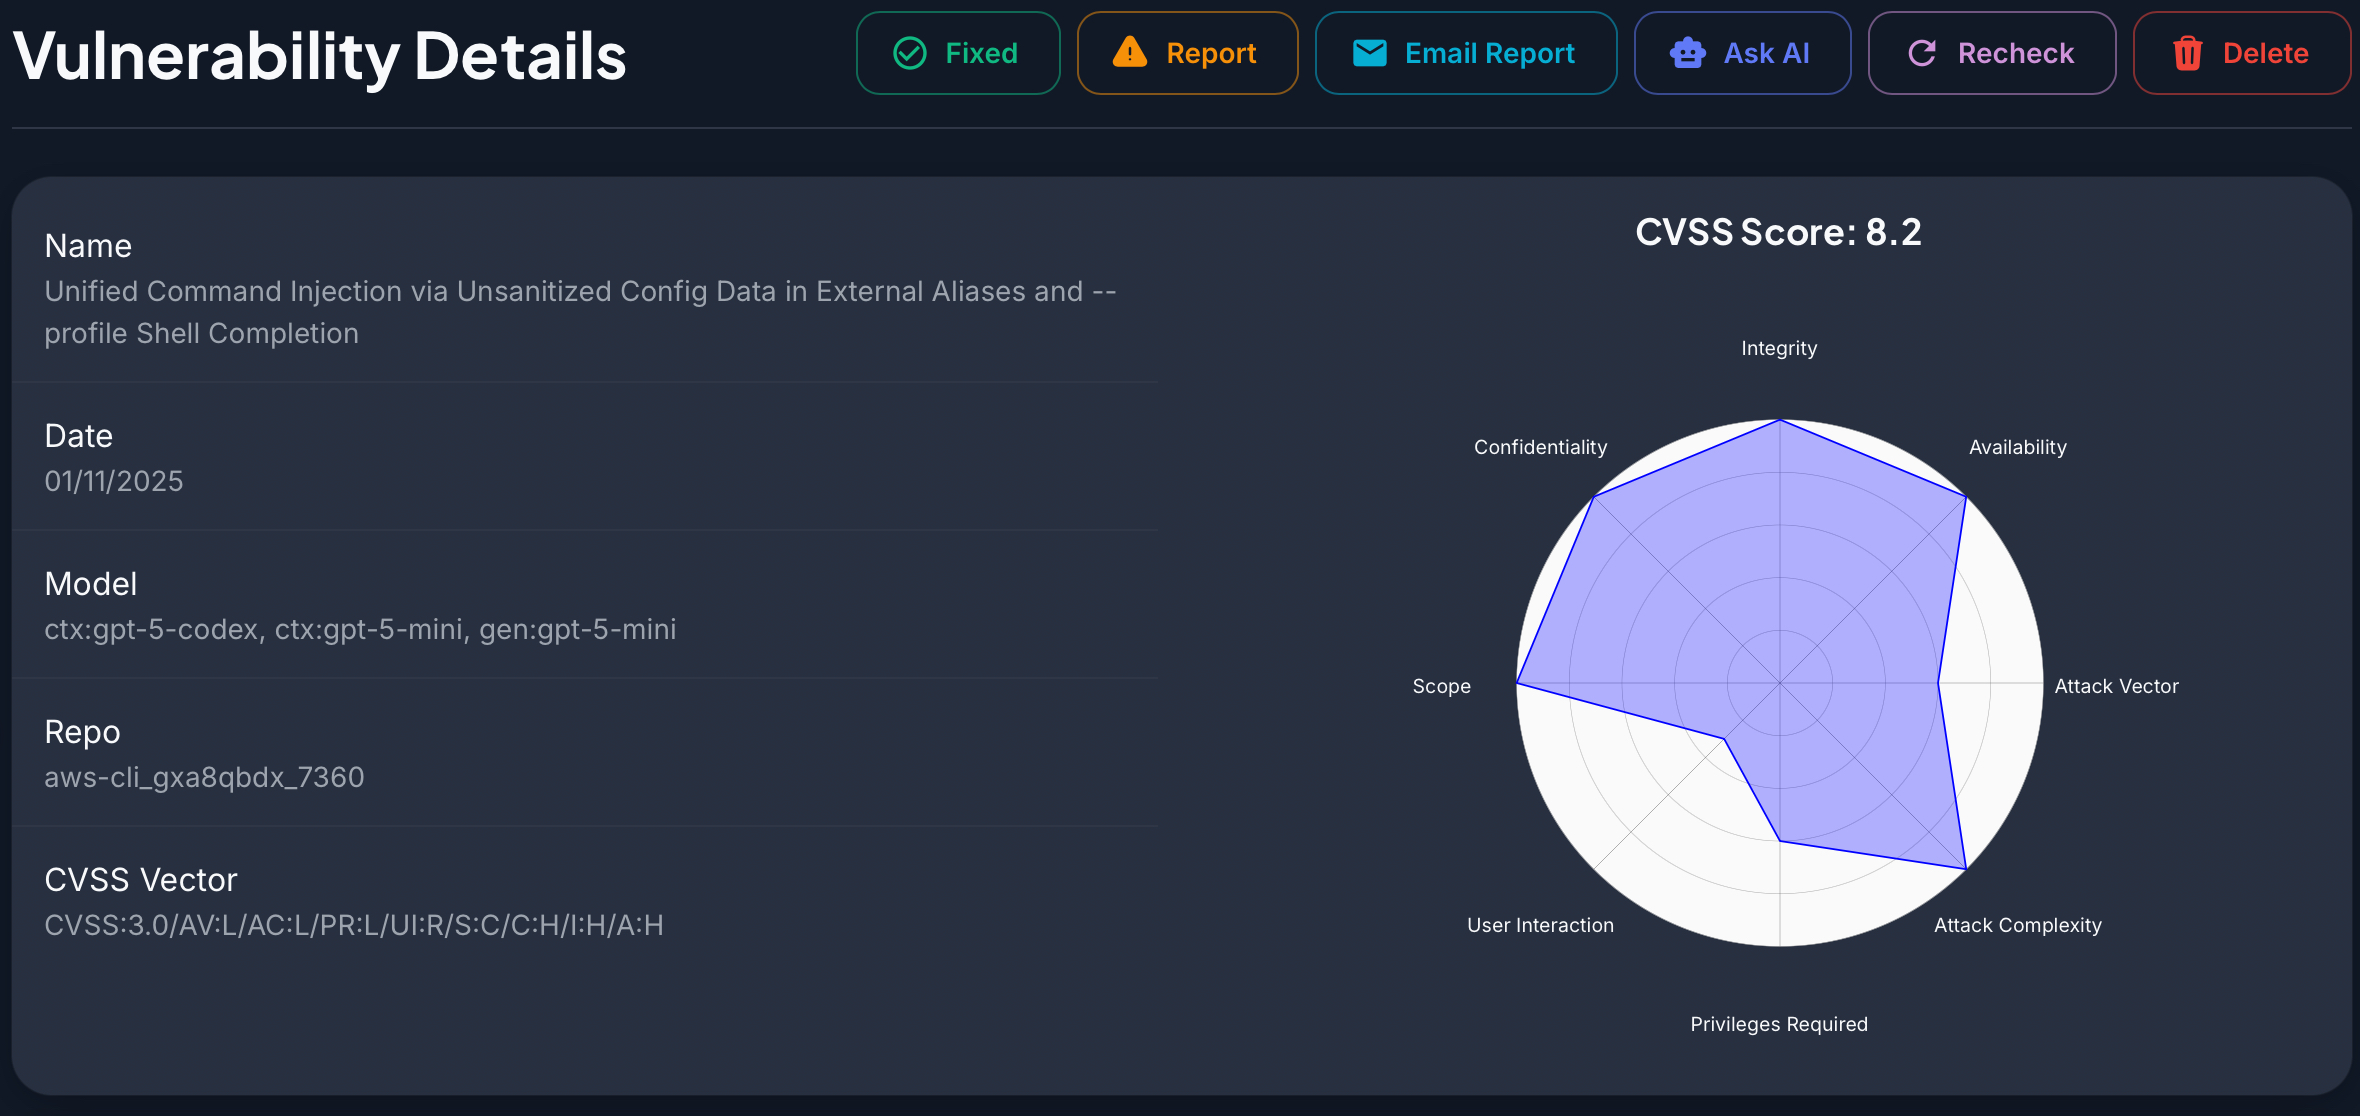Select the CVSS Vector string
2360x1116 pixels.
(354, 925)
